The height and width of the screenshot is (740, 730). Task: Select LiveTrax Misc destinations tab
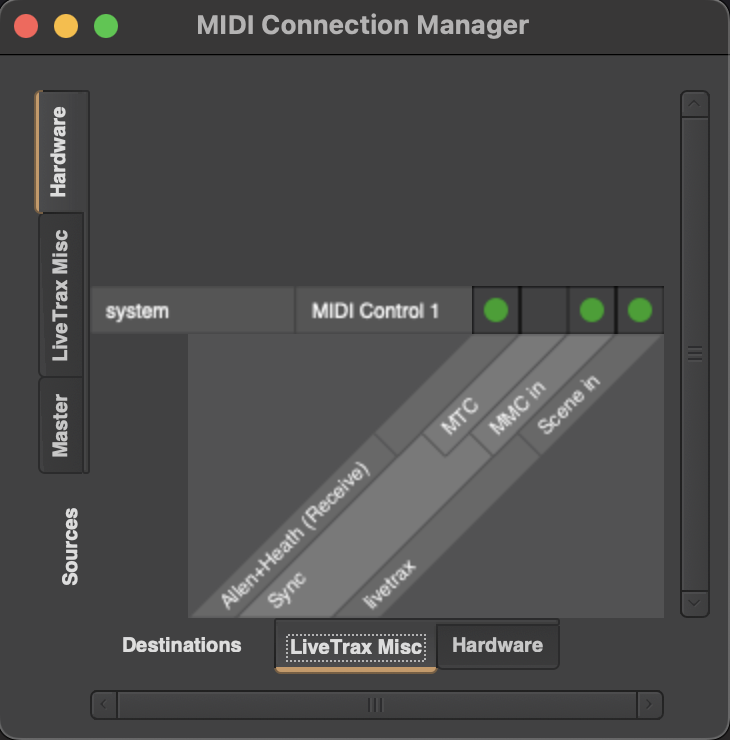356,646
